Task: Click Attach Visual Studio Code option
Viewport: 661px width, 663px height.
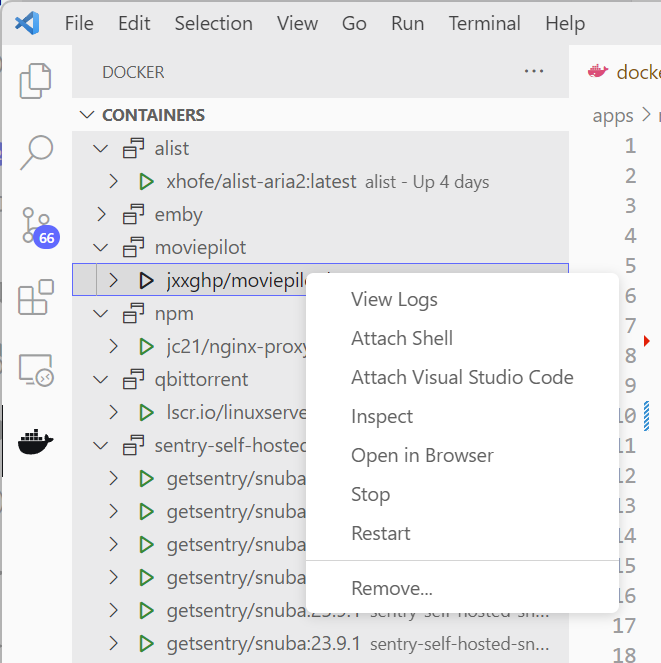Action: [x=462, y=377]
